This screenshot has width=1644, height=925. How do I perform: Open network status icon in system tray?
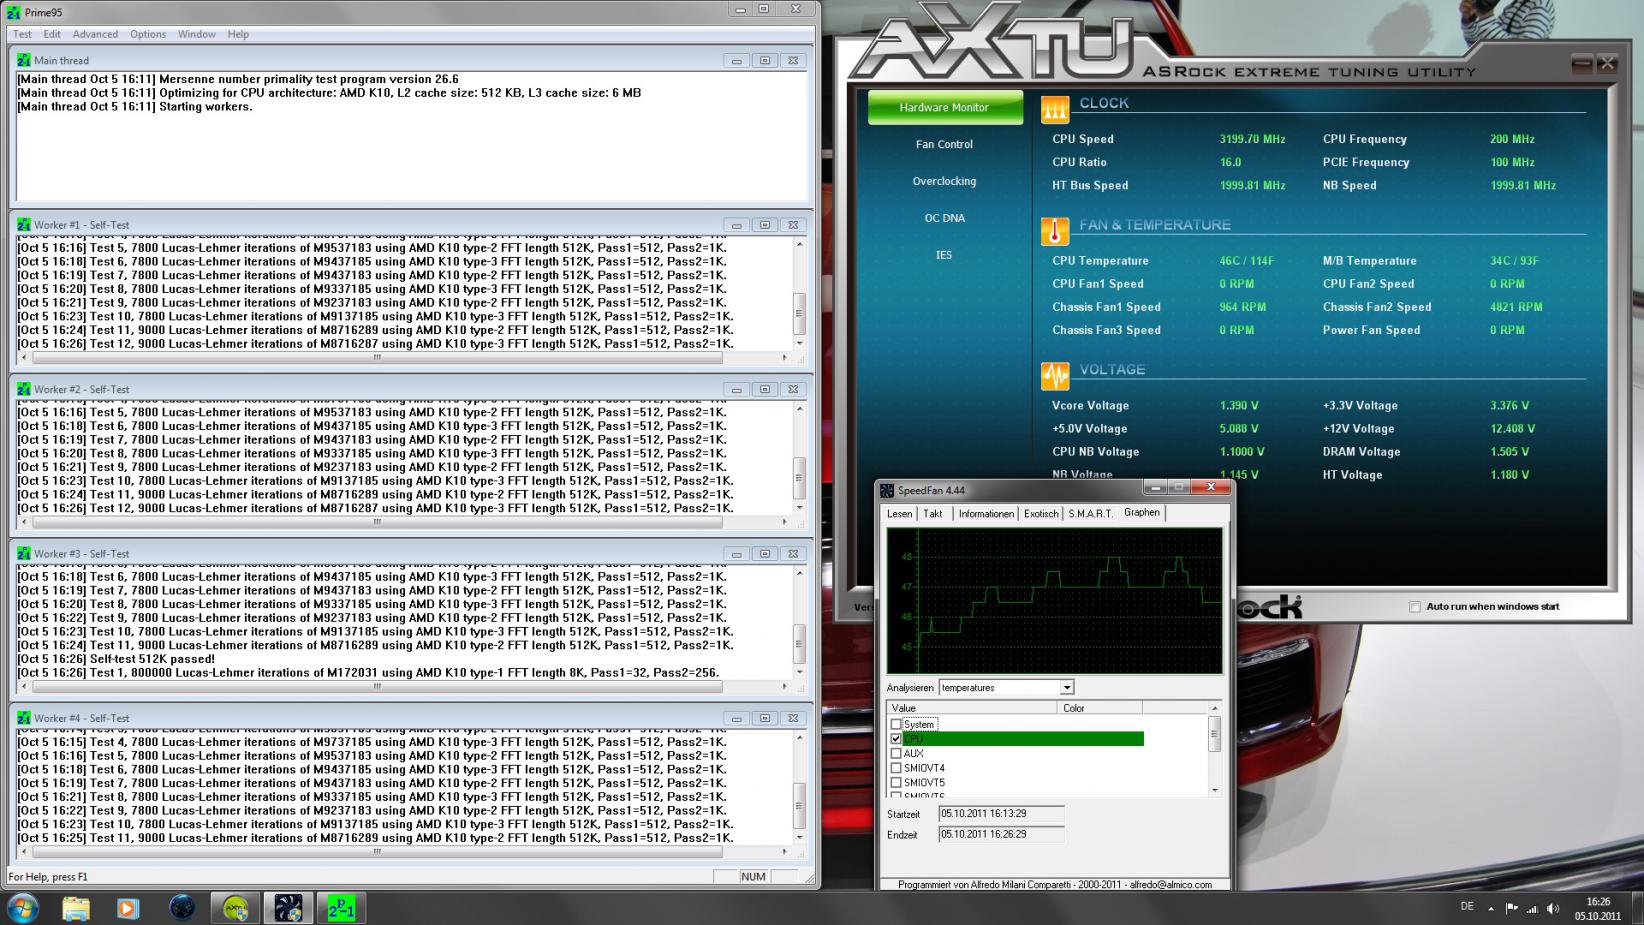pos(1532,908)
